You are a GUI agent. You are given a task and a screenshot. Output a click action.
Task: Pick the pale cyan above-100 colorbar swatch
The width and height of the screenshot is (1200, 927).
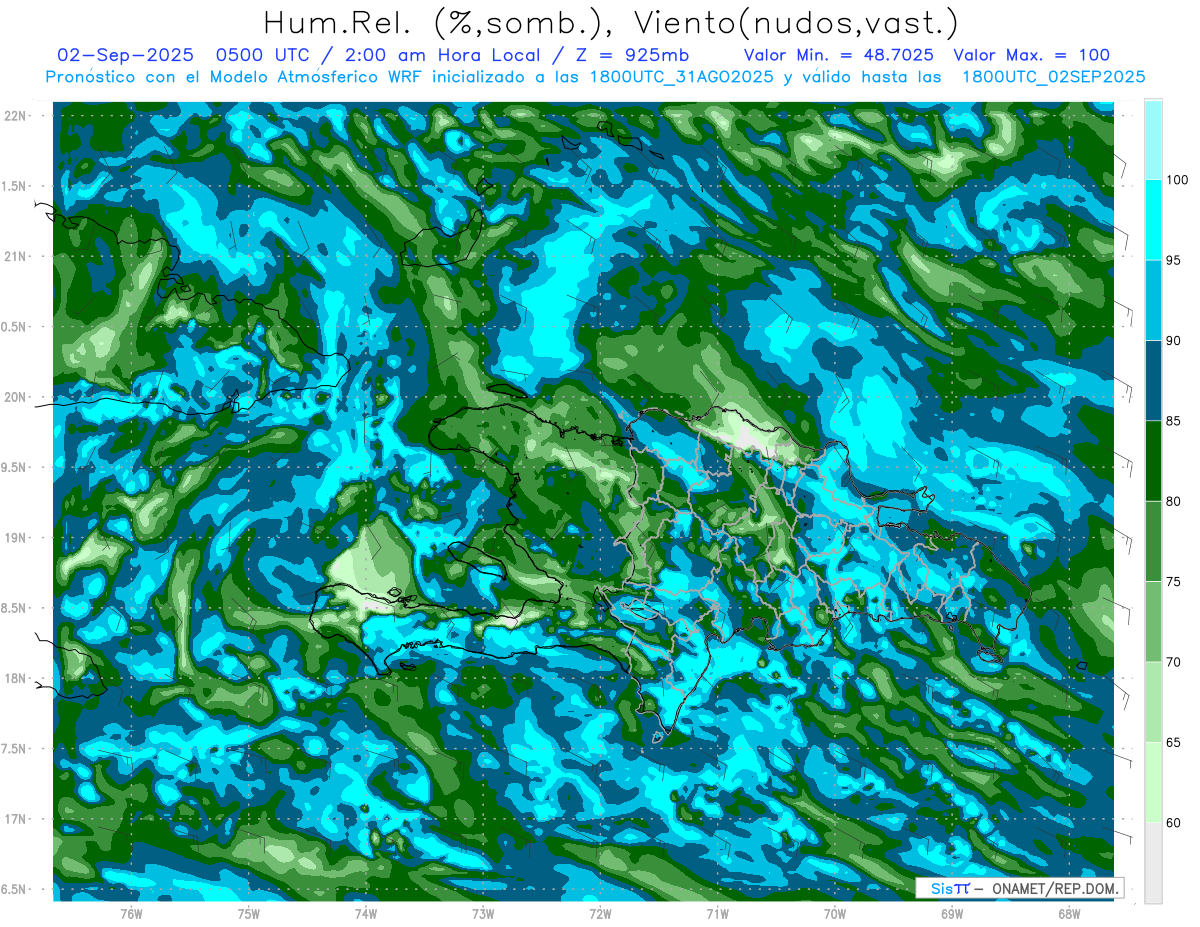point(1153,140)
